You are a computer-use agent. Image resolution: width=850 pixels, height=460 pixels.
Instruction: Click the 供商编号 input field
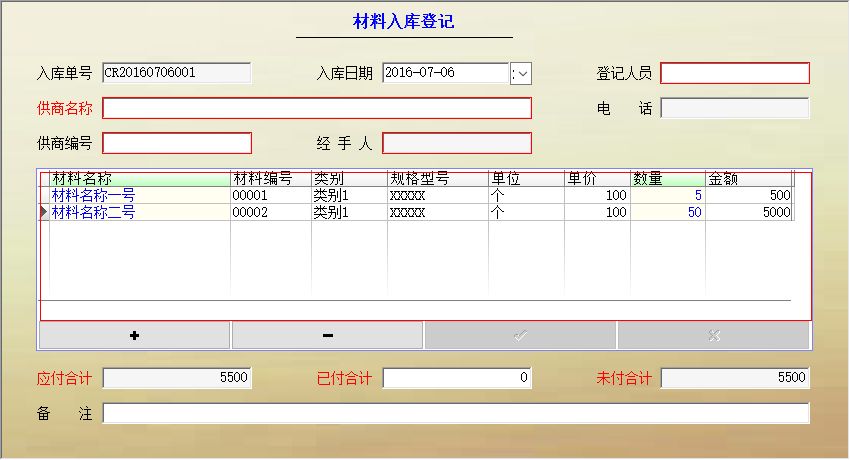(177, 144)
